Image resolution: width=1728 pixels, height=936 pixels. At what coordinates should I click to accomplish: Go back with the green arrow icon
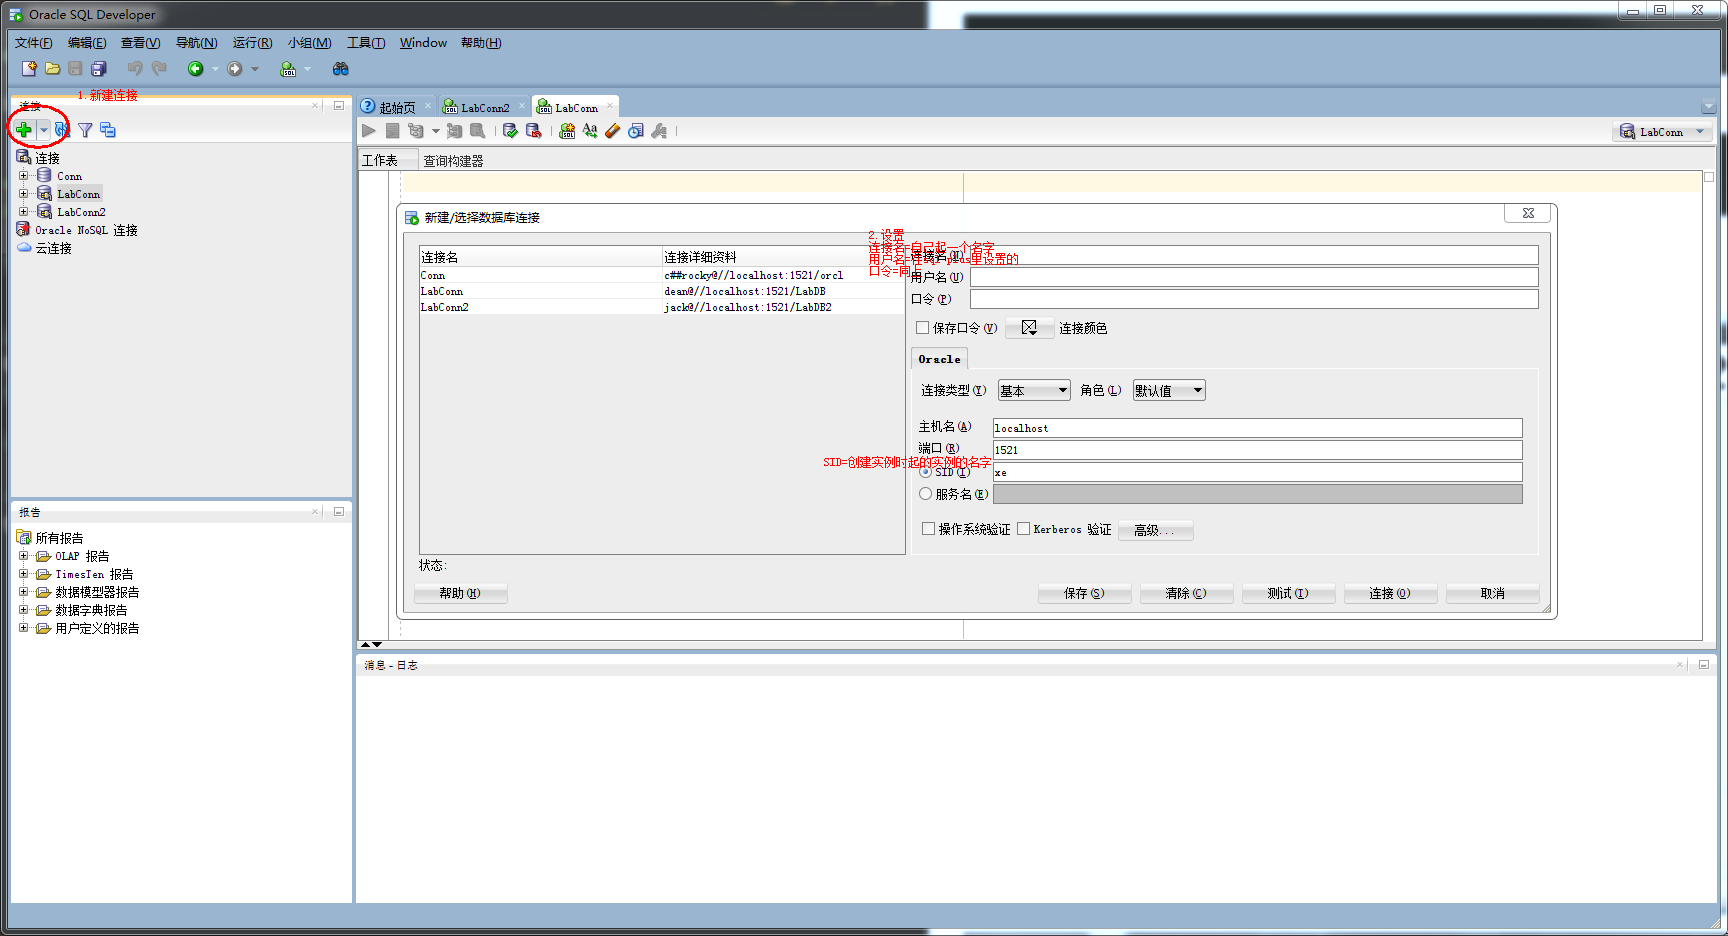pos(196,69)
